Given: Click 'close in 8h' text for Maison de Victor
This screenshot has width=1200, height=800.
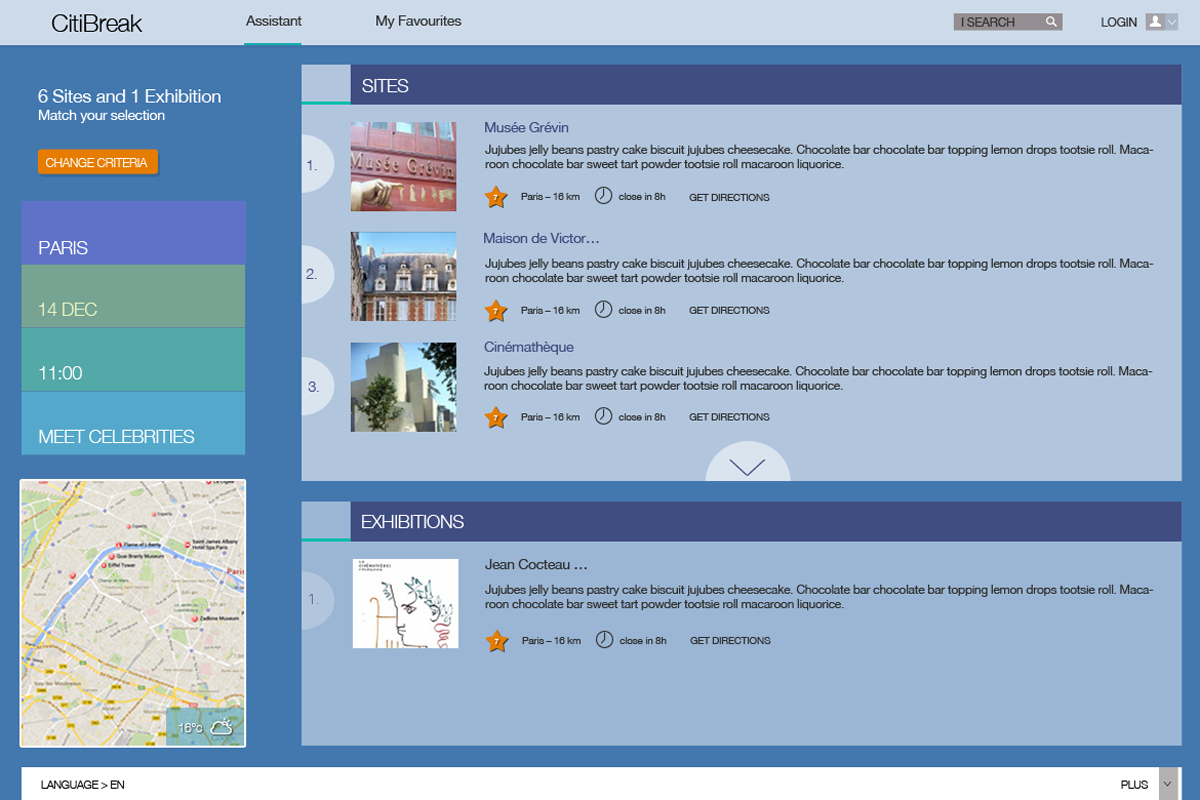Looking at the screenshot, I should pyautogui.click(x=642, y=310).
